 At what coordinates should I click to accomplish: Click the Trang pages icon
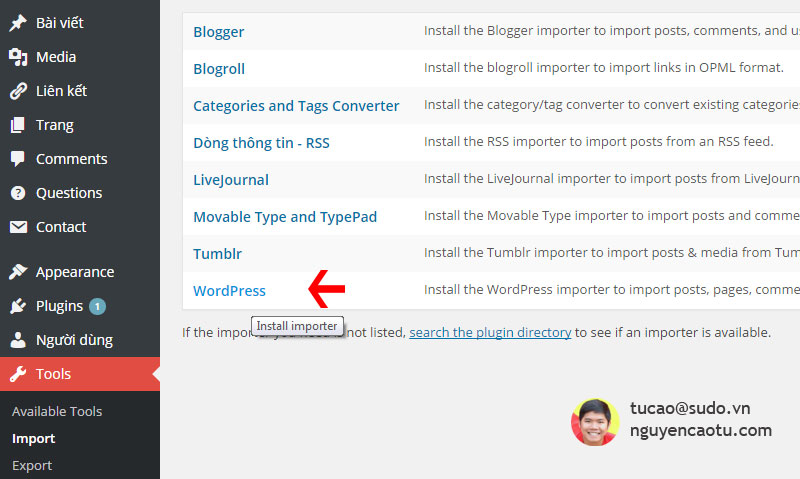click(18, 125)
